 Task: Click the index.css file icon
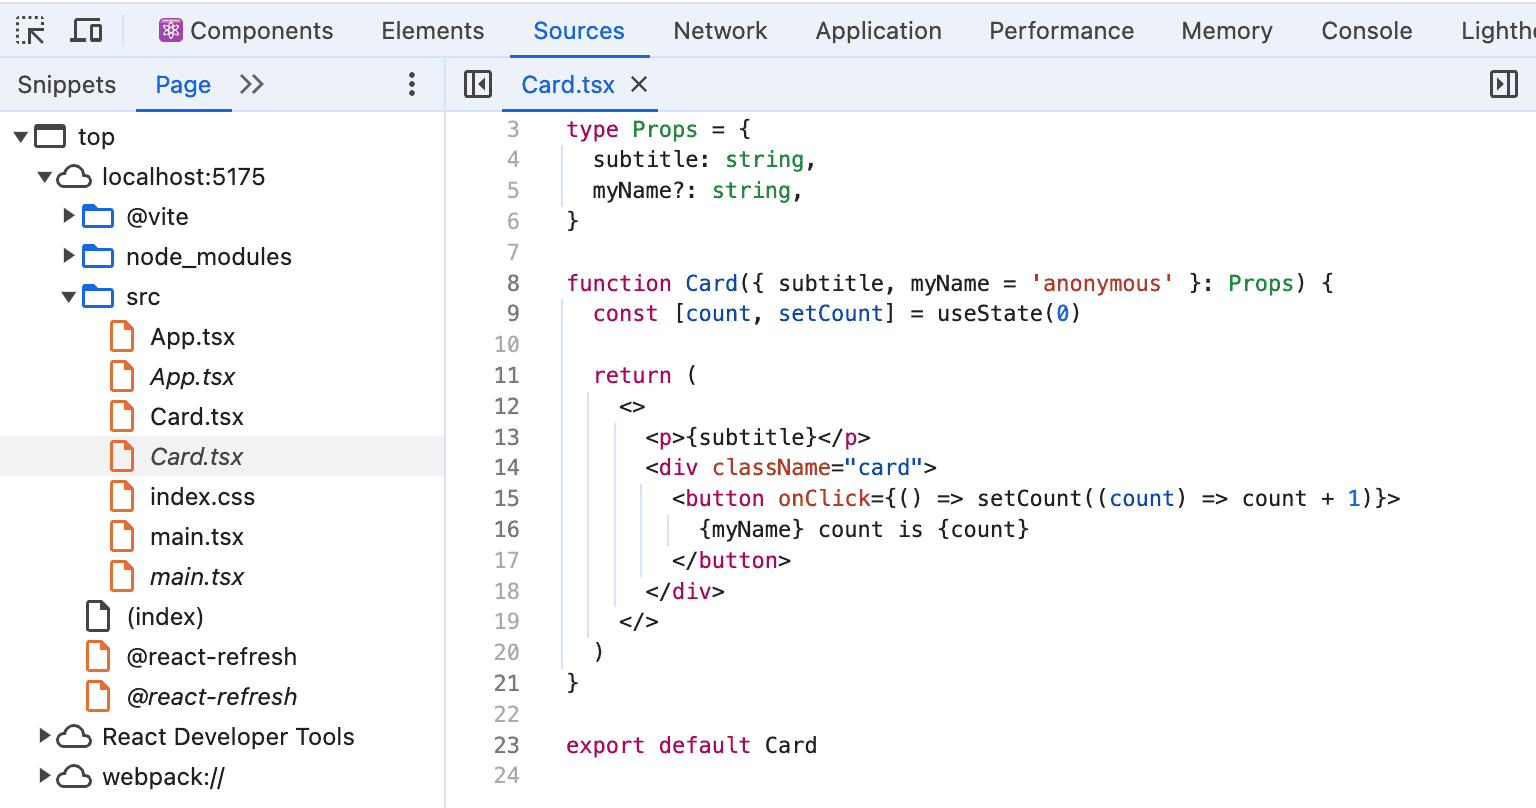pos(122,497)
